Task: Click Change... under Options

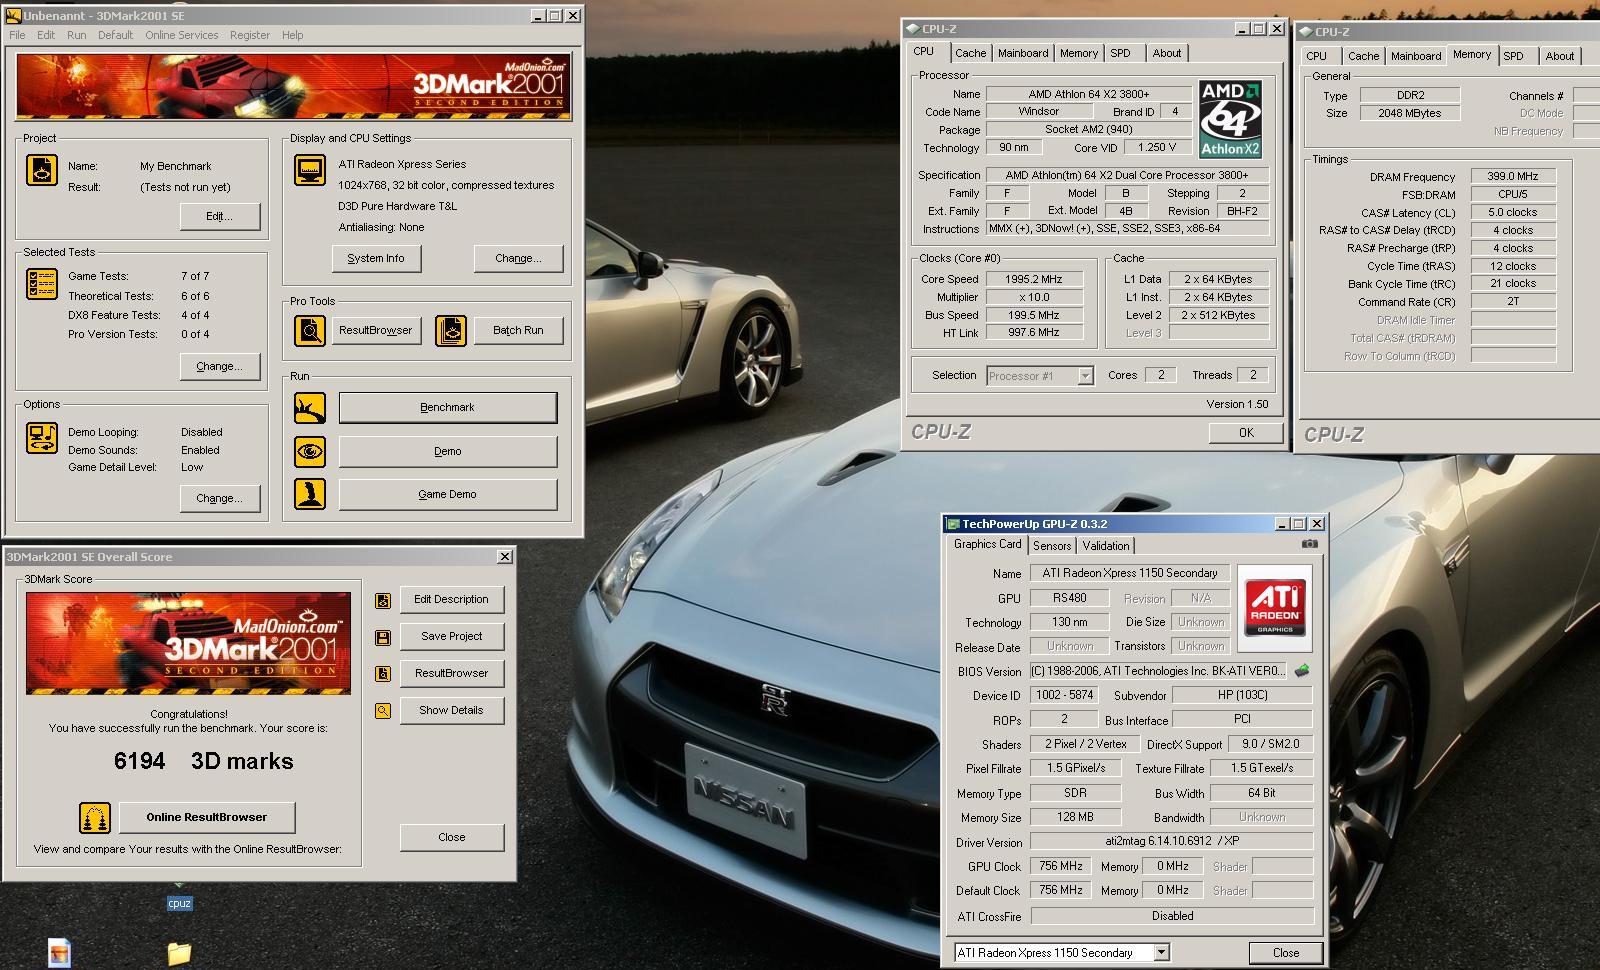Action: pyautogui.click(x=220, y=498)
